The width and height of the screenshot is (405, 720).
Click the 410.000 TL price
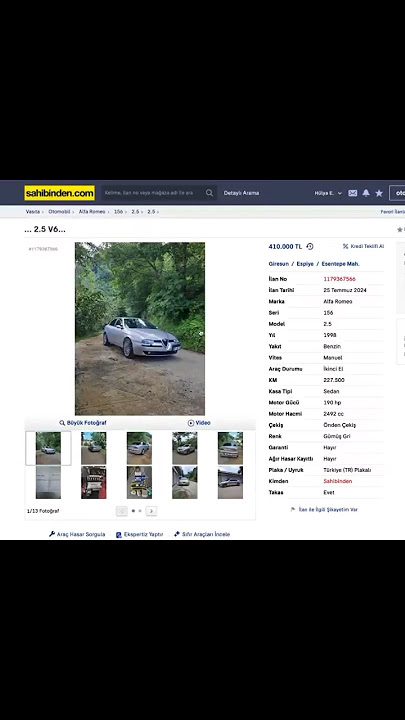tap(285, 247)
